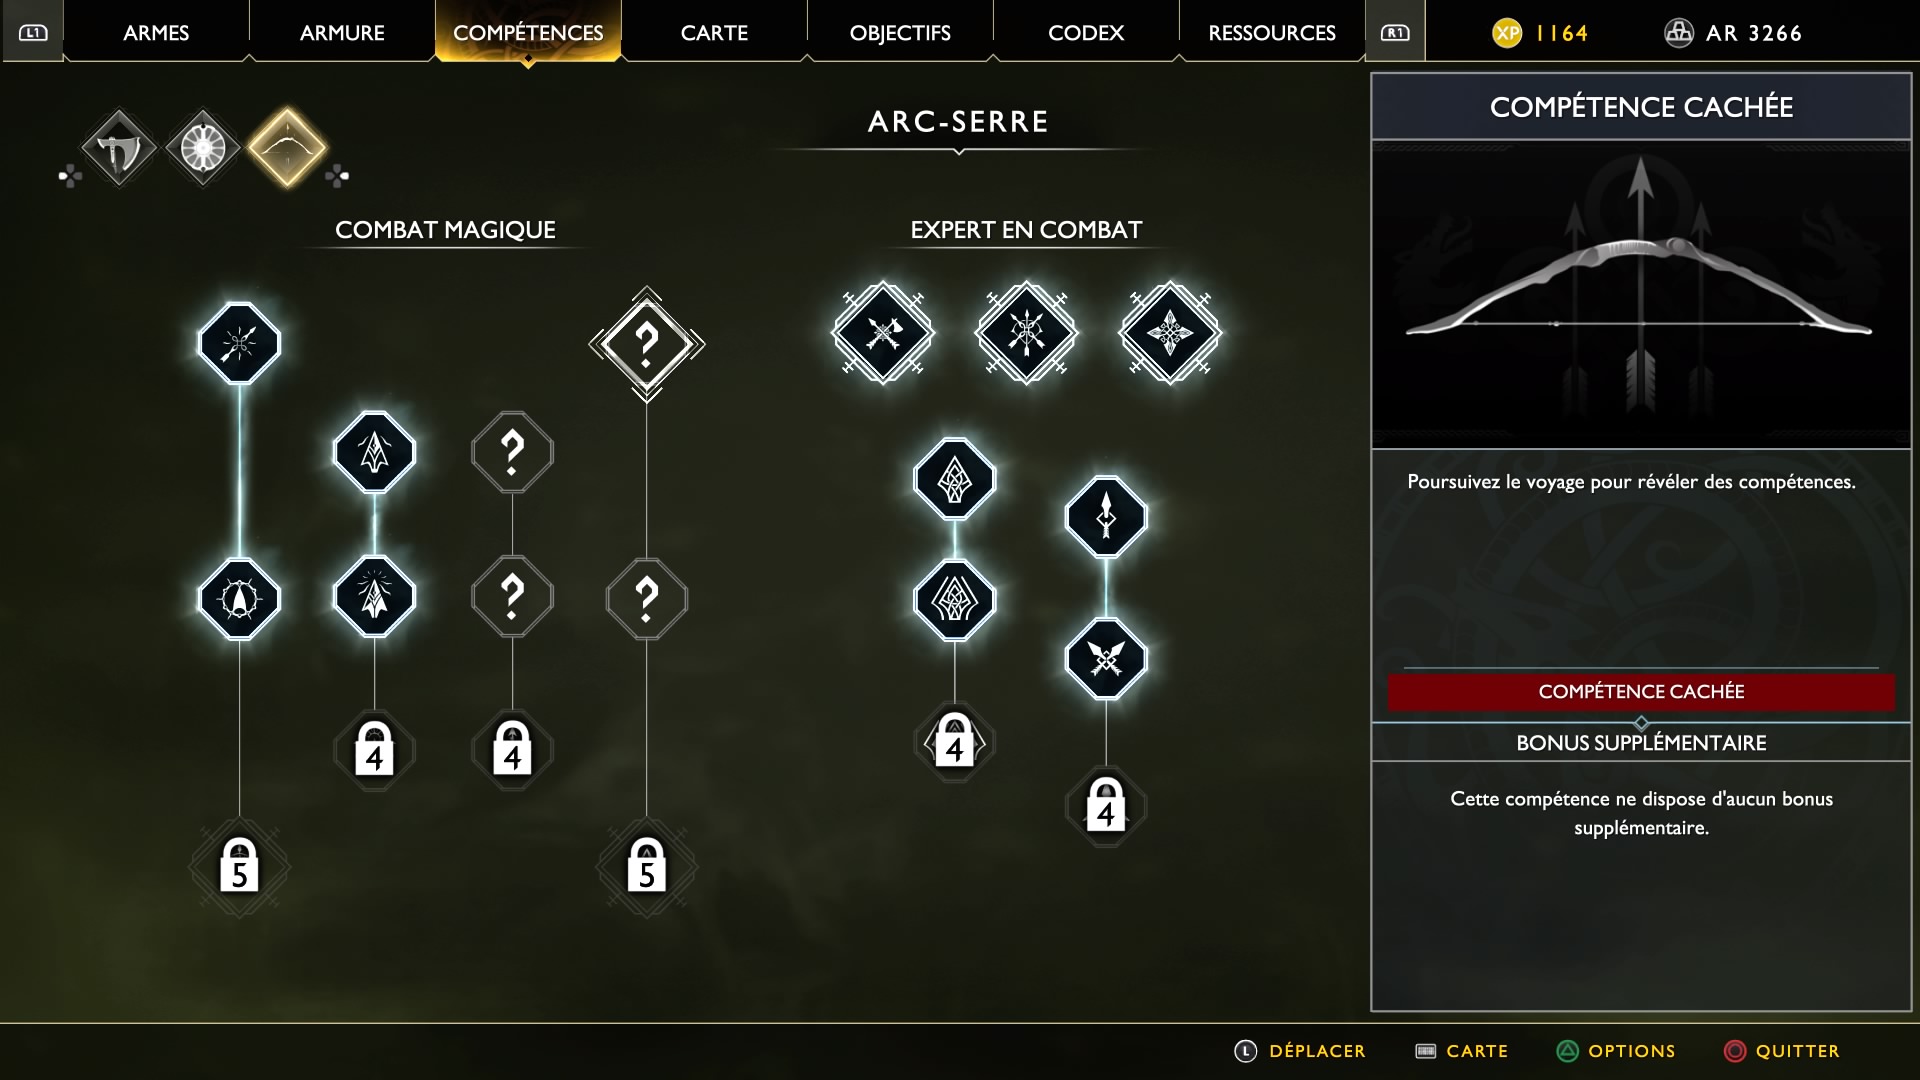Screen dimensions: 1920x1080
Task: Click the L1 previous tab button
Action: pos(33,32)
